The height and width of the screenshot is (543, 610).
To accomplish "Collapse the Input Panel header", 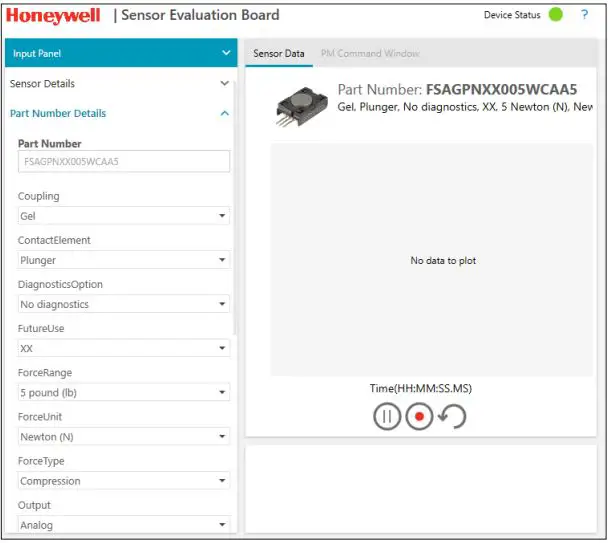I will pyautogui.click(x=121, y=53).
